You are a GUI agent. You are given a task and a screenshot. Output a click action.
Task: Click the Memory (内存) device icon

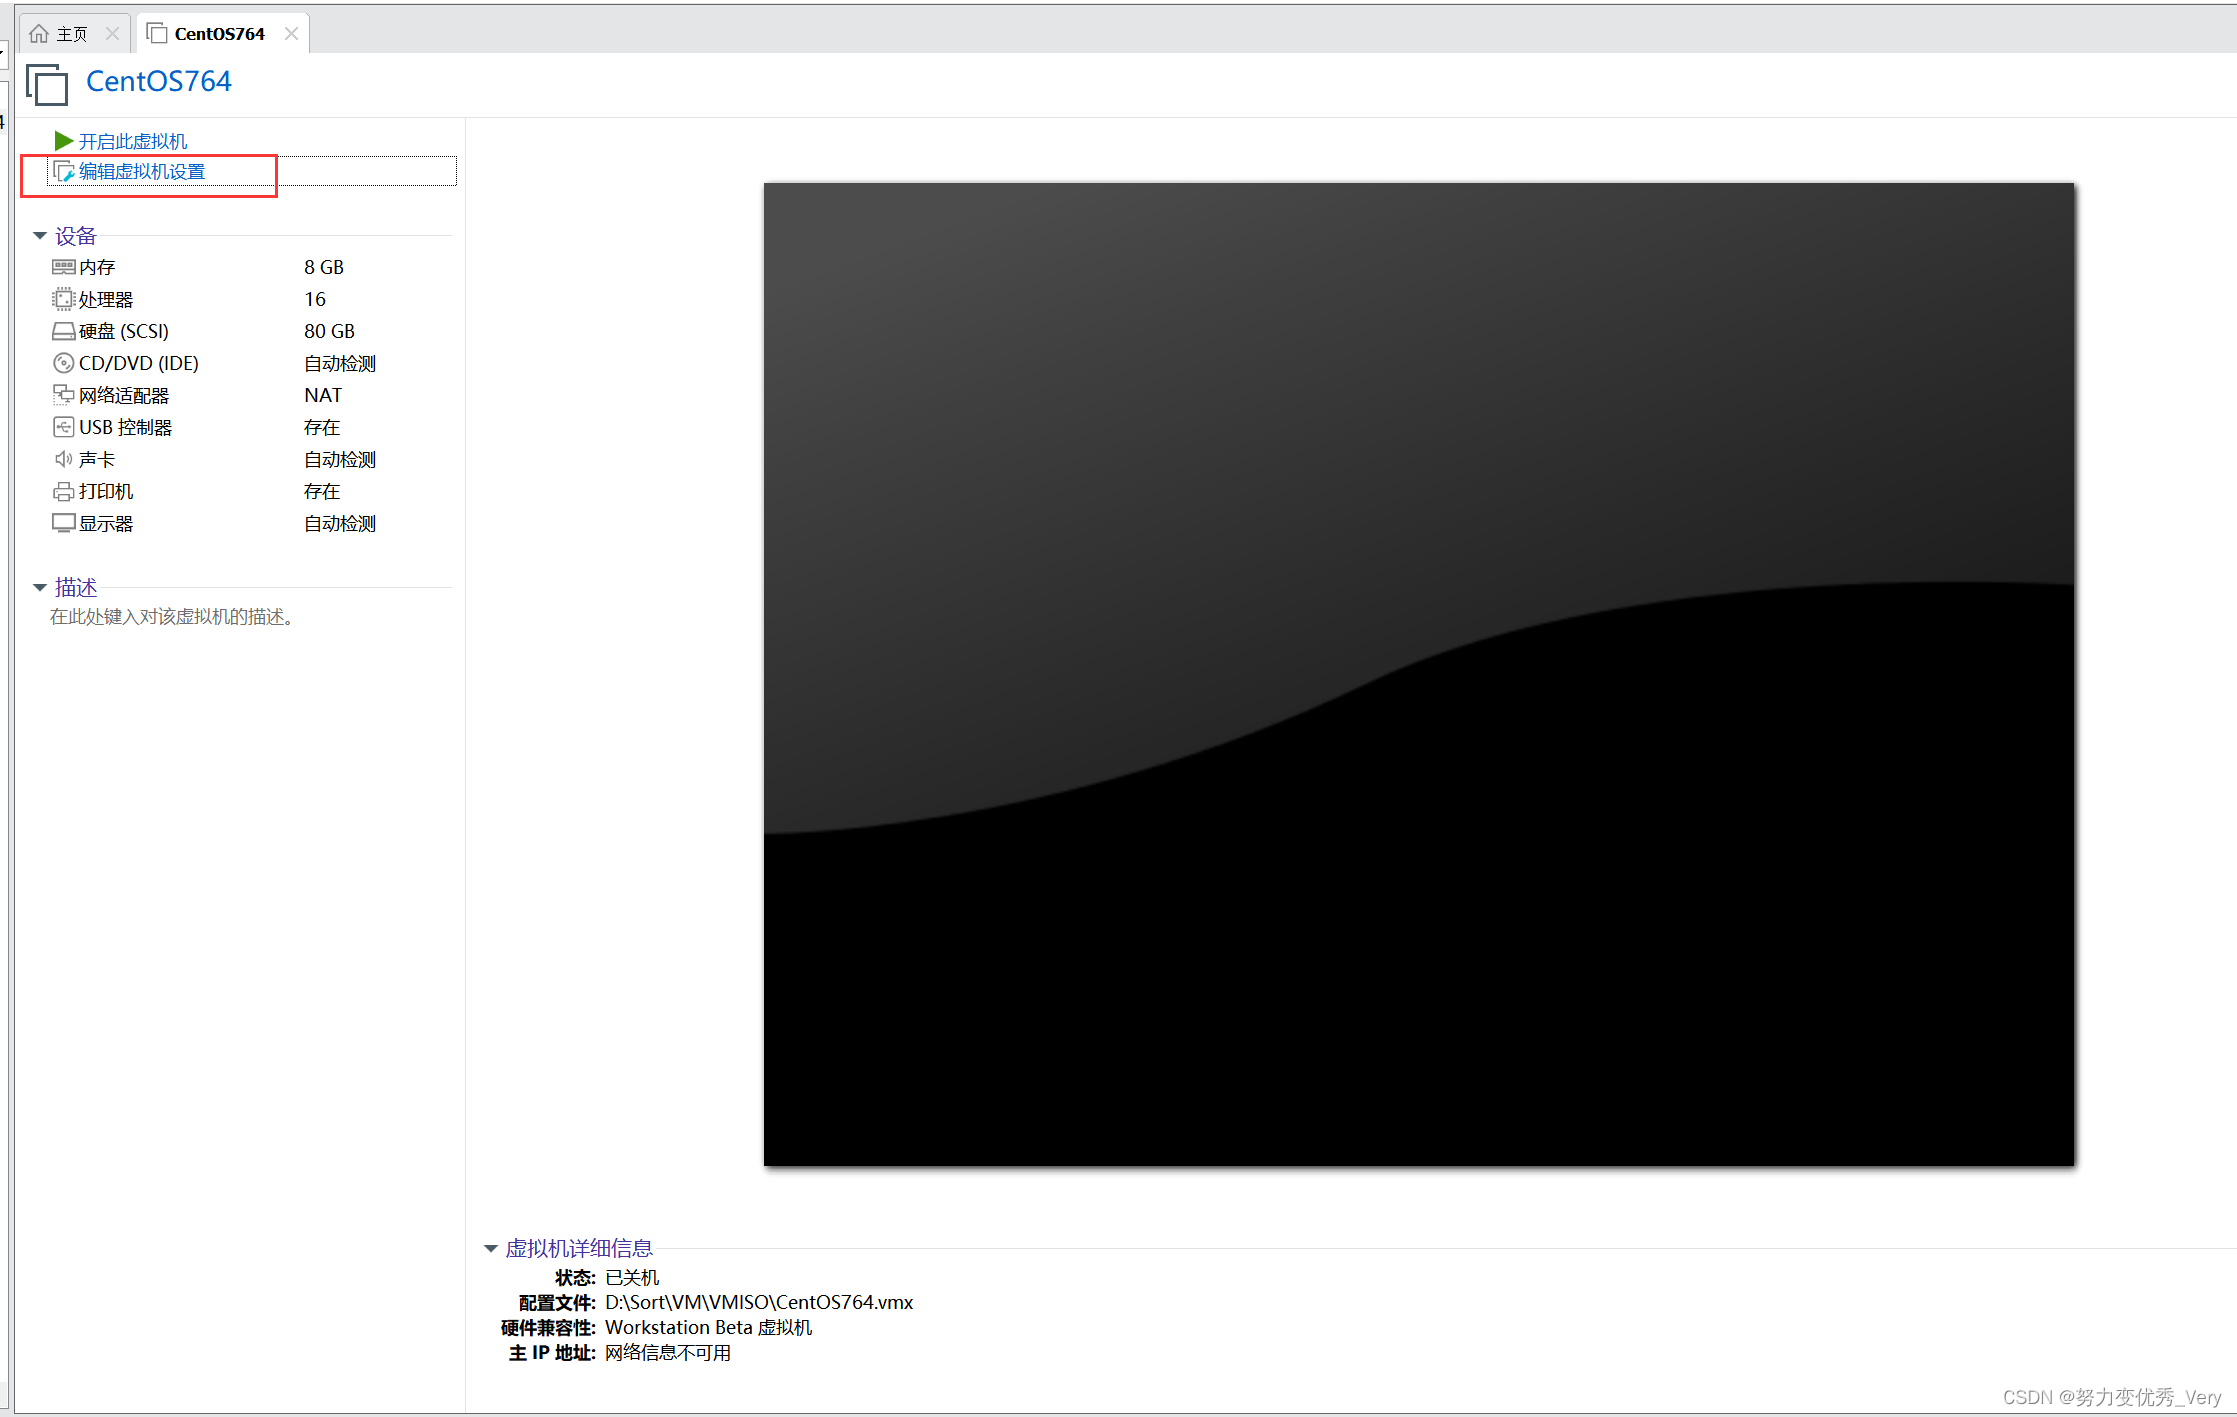[x=63, y=267]
